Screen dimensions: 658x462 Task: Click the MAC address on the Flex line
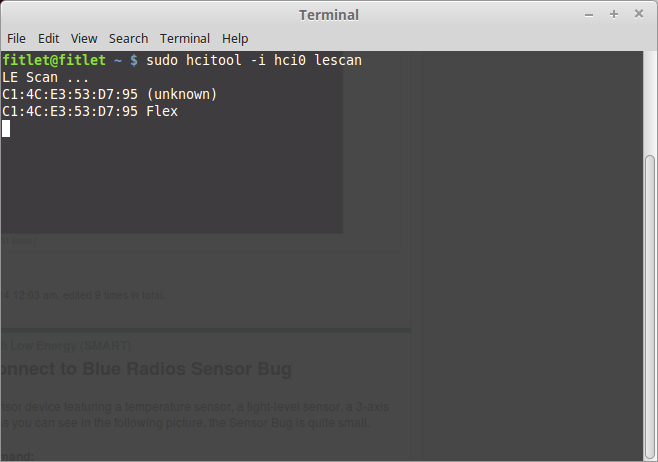click(x=70, y=111)
